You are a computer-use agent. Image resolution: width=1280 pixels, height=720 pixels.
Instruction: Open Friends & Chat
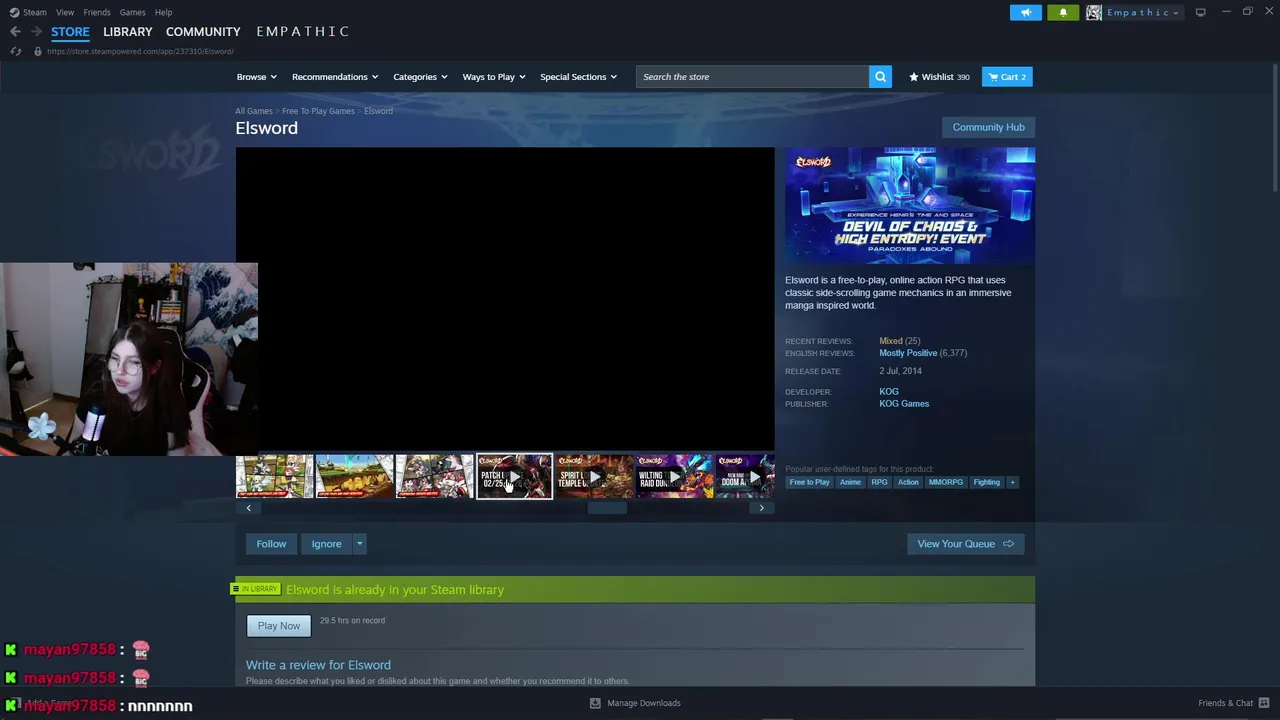click(1233, 703)
